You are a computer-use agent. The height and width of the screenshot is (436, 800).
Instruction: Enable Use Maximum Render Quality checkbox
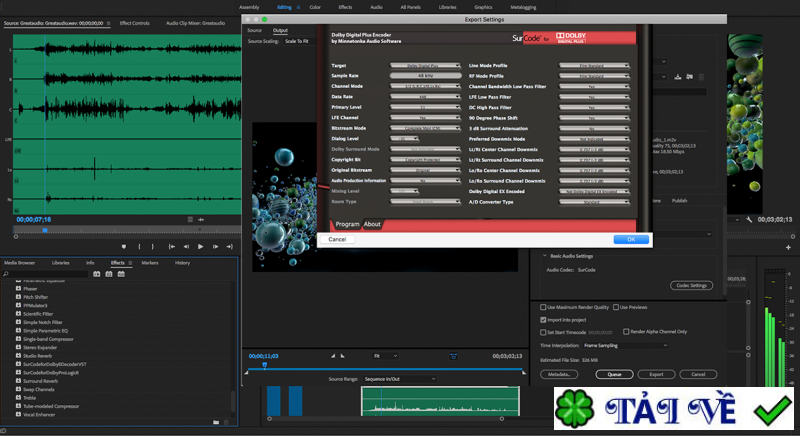click(543, 307)
